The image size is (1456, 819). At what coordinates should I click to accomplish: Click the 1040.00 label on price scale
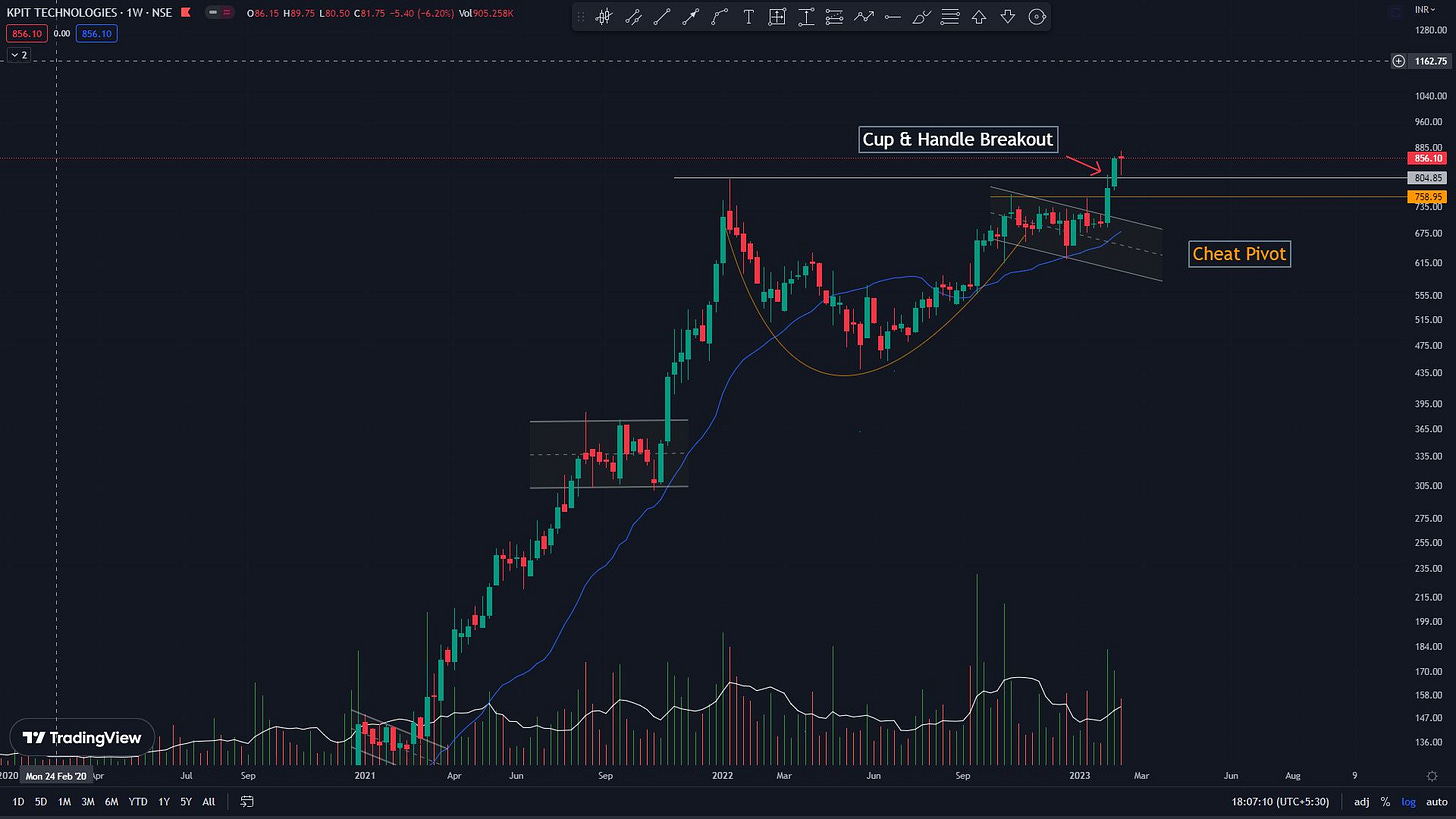[1430, 96]
